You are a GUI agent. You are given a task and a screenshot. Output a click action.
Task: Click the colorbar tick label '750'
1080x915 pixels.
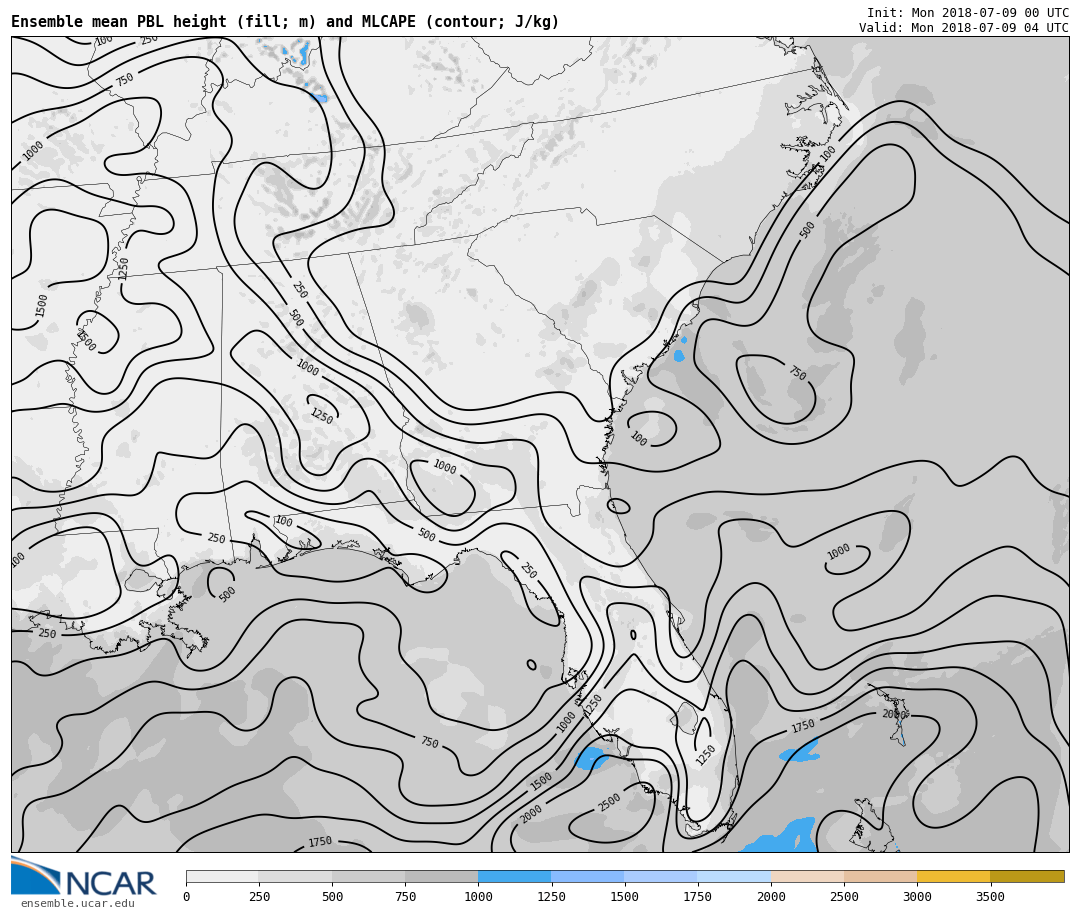(x=405, y=896)
